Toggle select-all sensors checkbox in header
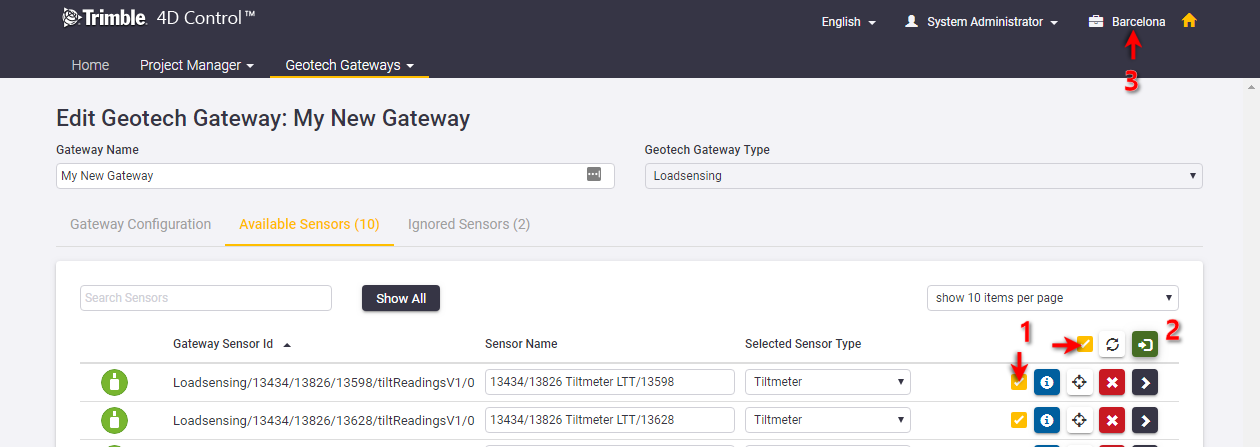 tap(1085, 344)
